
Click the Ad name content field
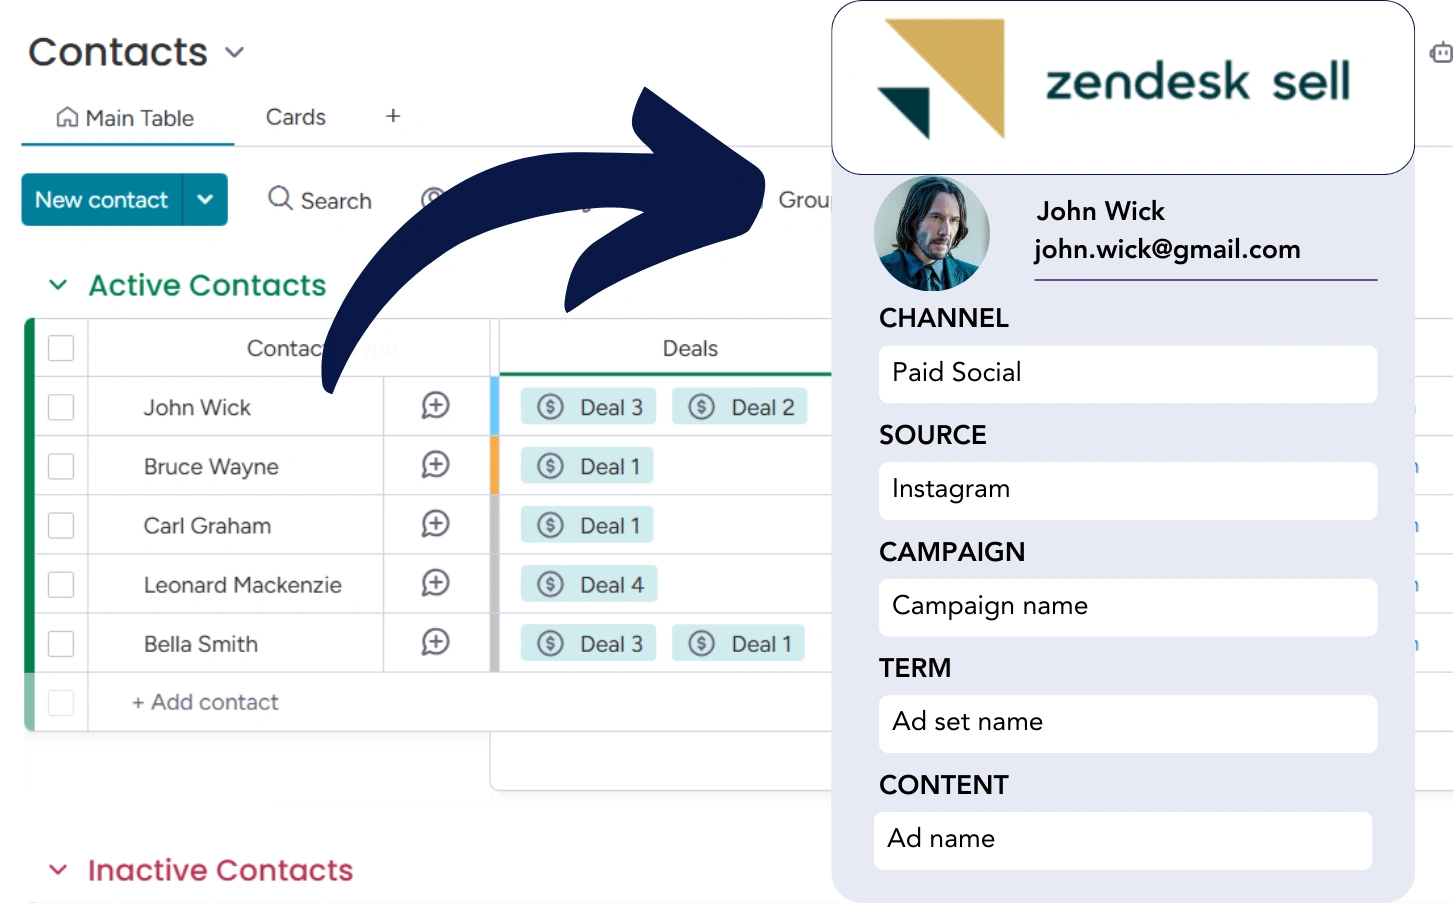pos(1123,840)
